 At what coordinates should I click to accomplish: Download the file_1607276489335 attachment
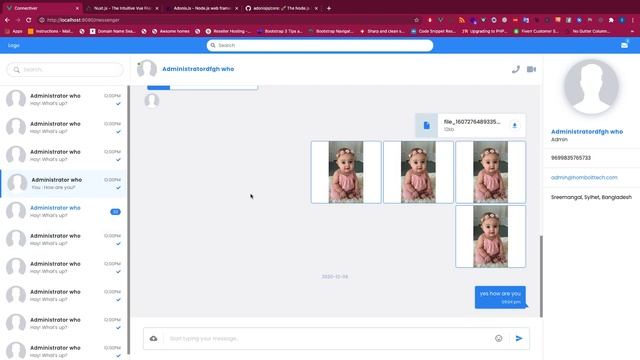514,125
